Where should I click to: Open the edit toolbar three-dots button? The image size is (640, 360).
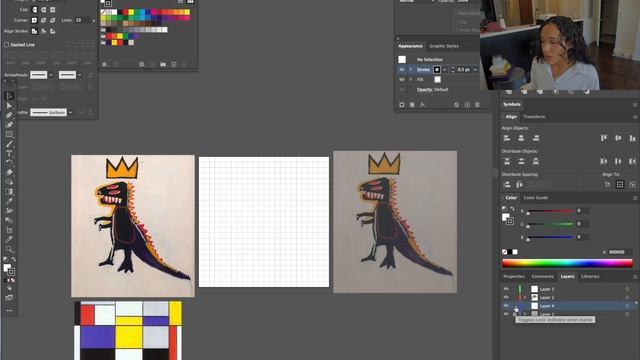9,311
